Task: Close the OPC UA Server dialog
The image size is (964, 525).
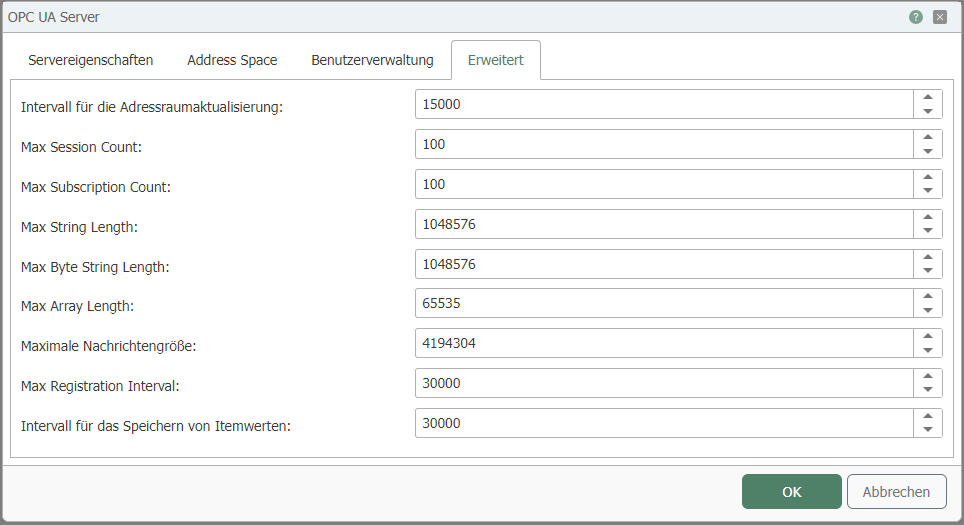Action: click(940, 17)
